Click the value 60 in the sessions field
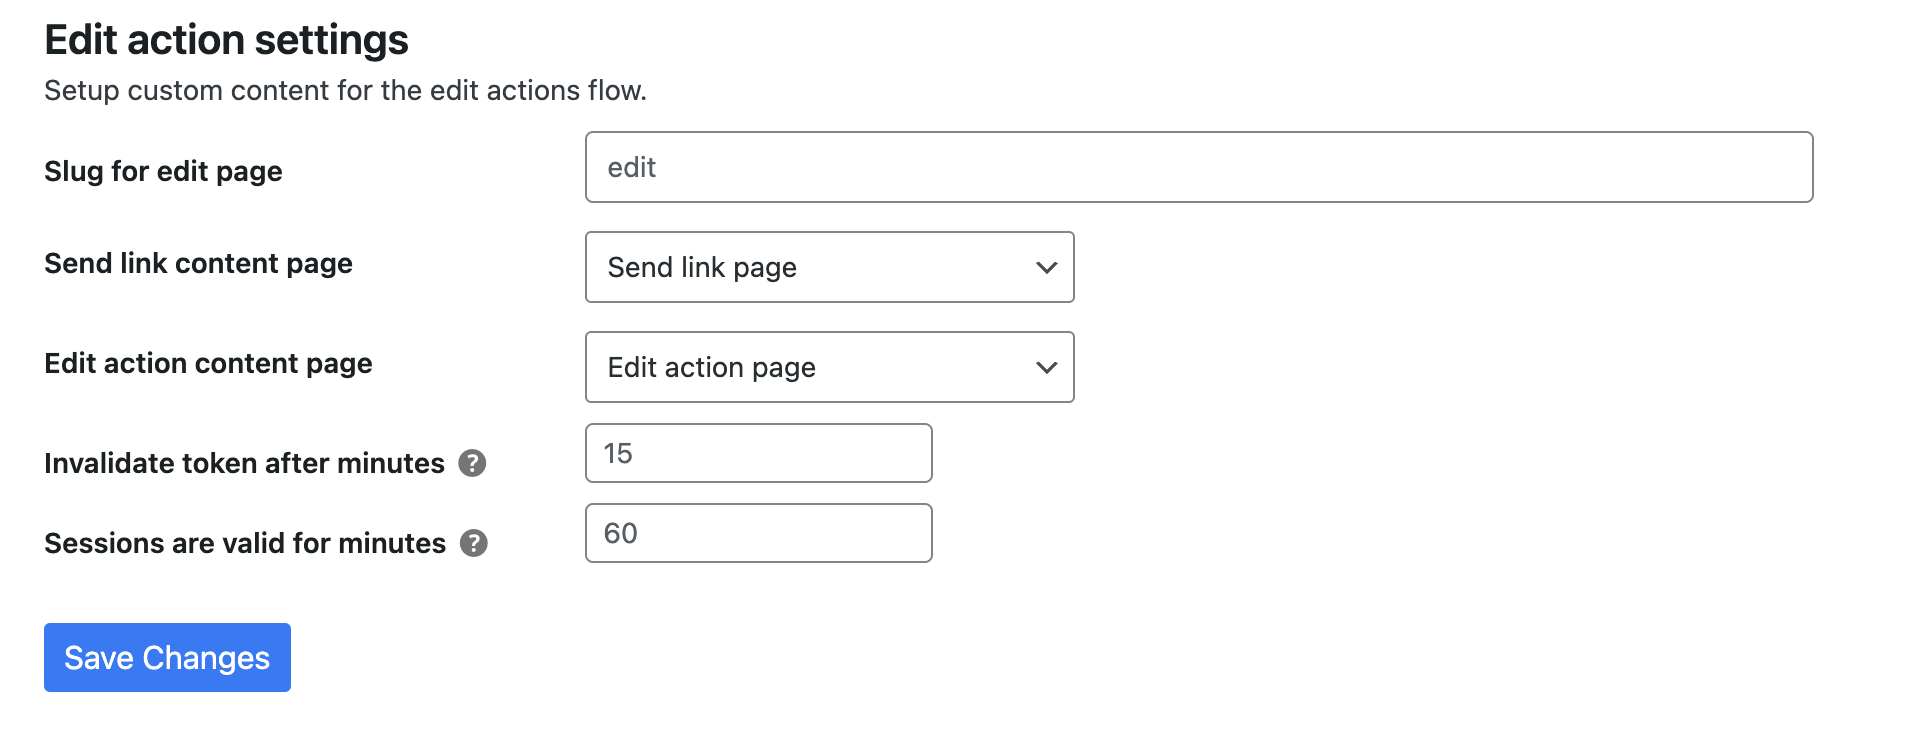 coord(620,533)
